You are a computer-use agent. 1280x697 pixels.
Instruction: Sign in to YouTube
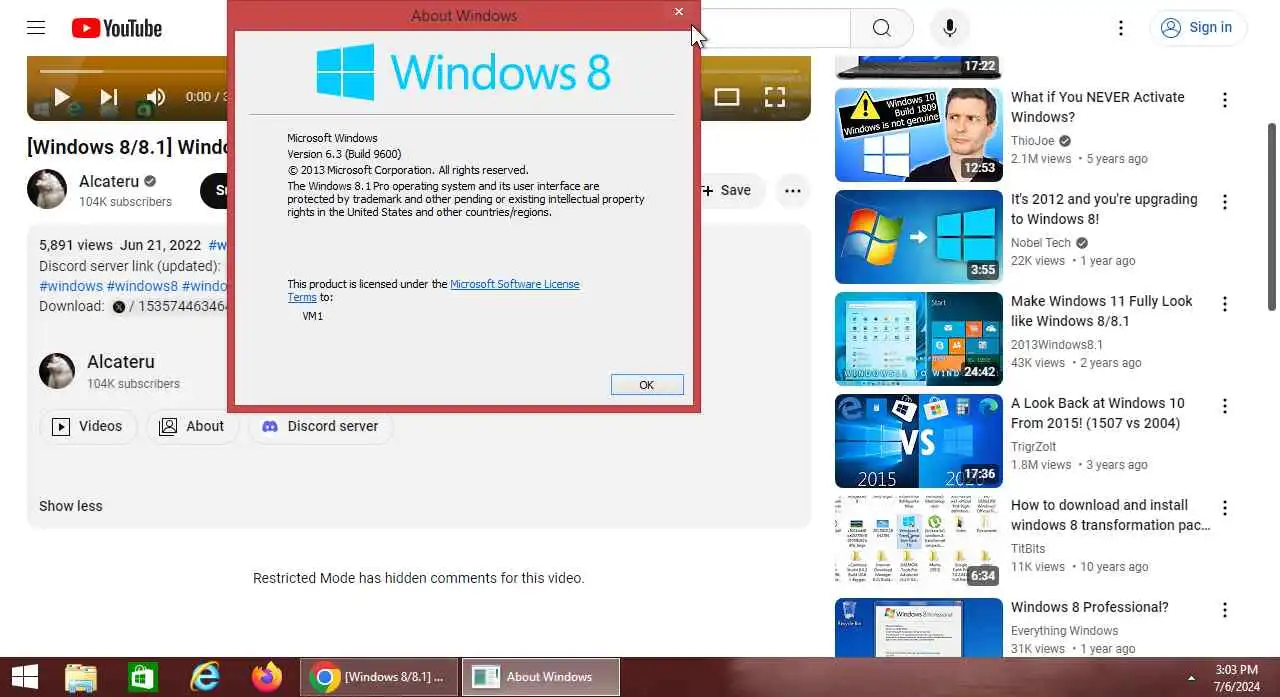1197,28
